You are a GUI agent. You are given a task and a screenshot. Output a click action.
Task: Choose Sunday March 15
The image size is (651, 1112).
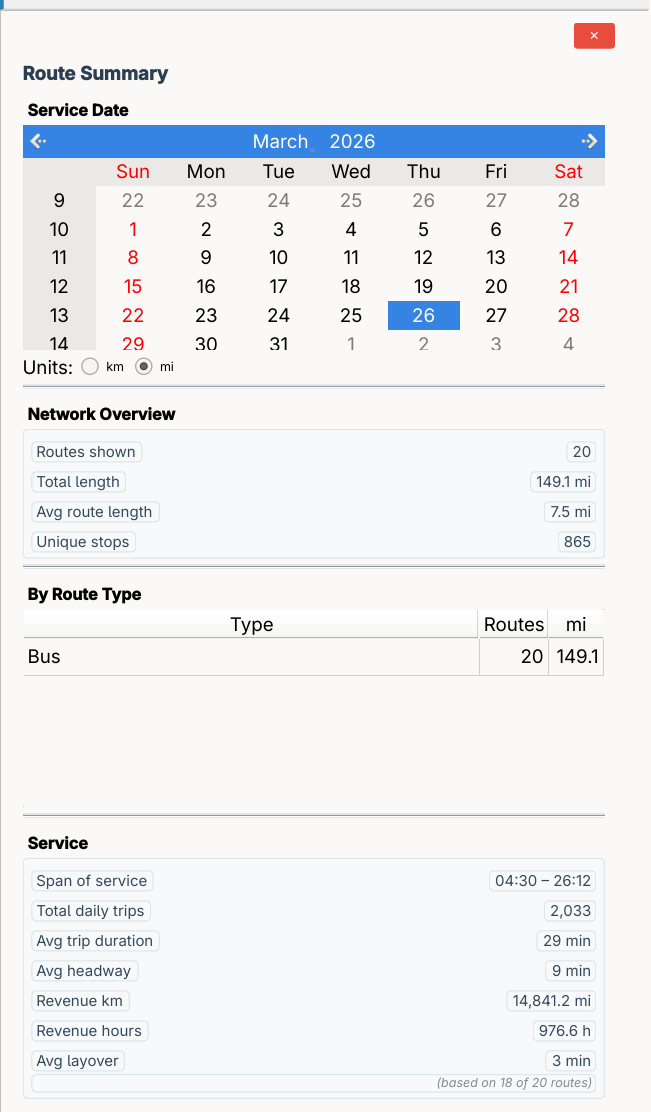(x=133, y=287)
